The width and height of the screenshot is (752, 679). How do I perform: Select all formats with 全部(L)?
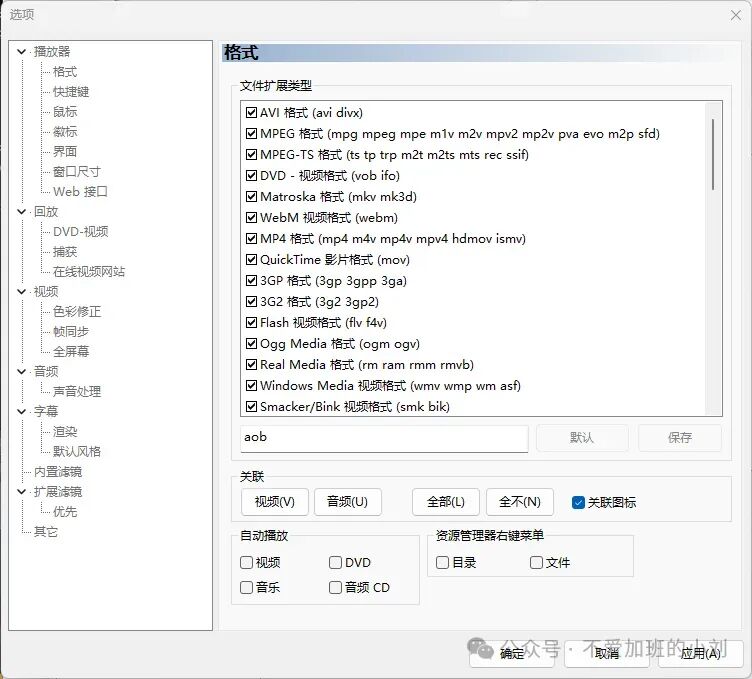[446, 502]
